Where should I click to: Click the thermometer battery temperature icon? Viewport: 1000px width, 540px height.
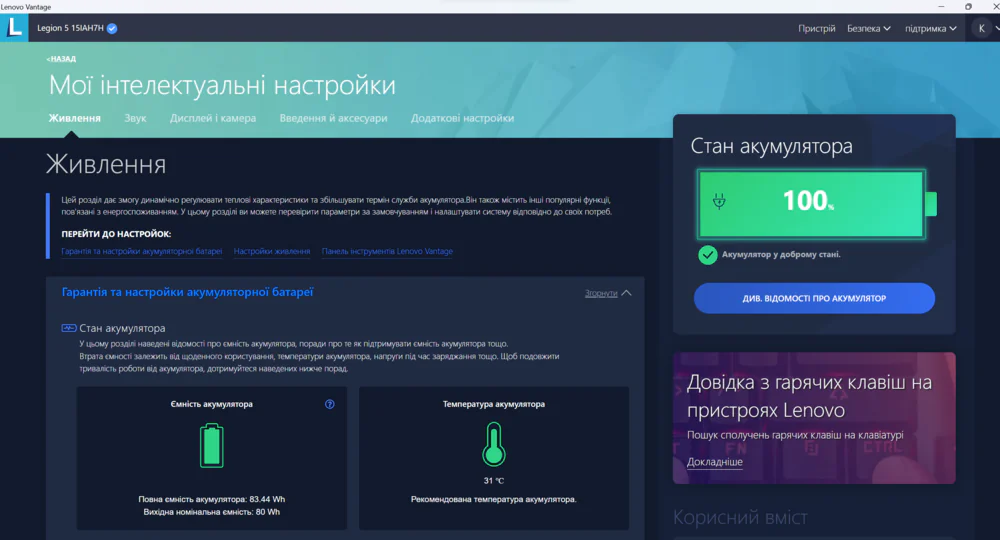click(494, 444)
